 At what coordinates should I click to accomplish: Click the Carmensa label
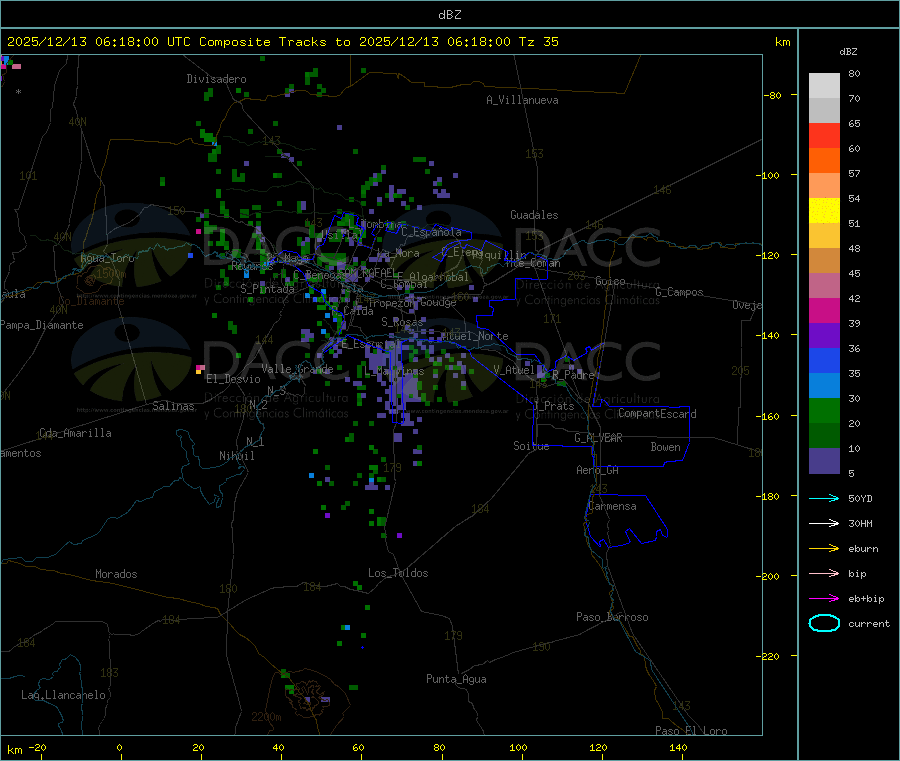(612, 506)
